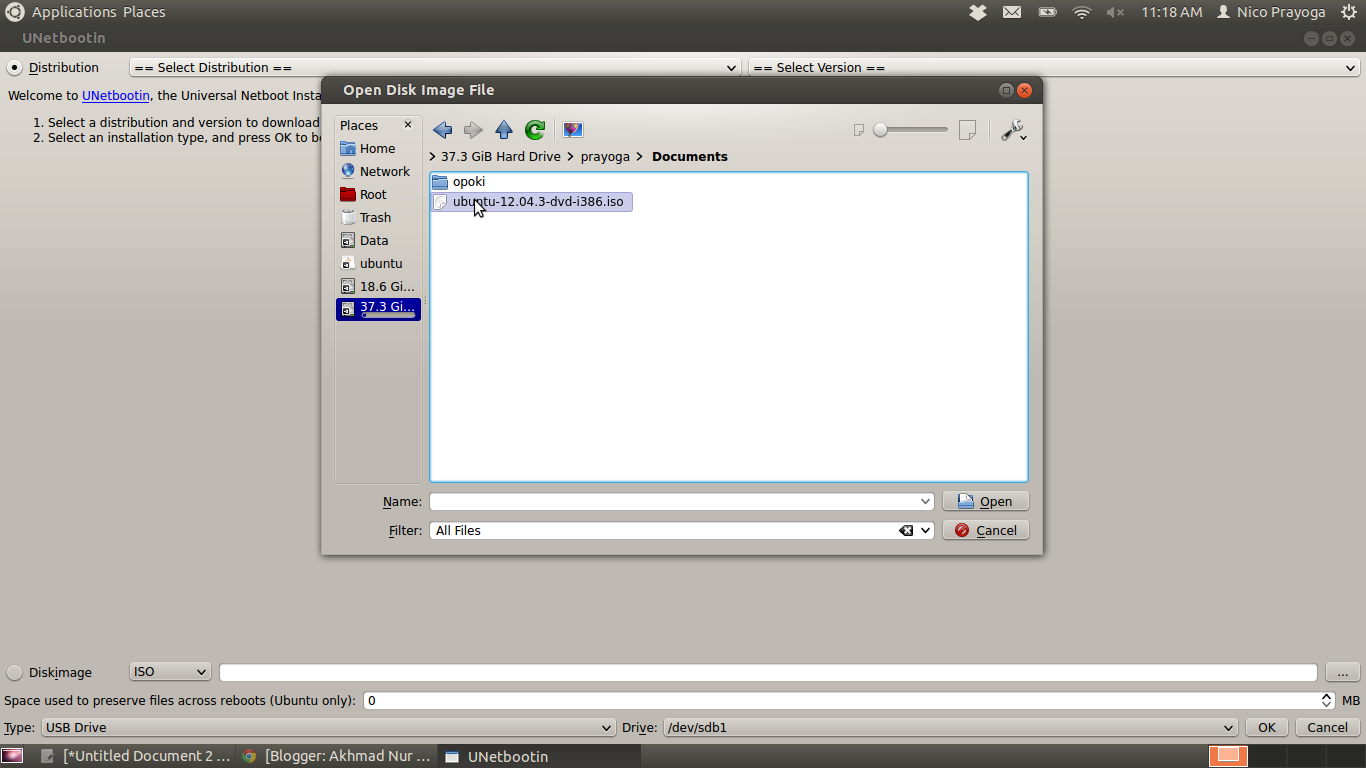Go back in file dialog
The width and height of the screenshot is (1366, 768).
443,130
